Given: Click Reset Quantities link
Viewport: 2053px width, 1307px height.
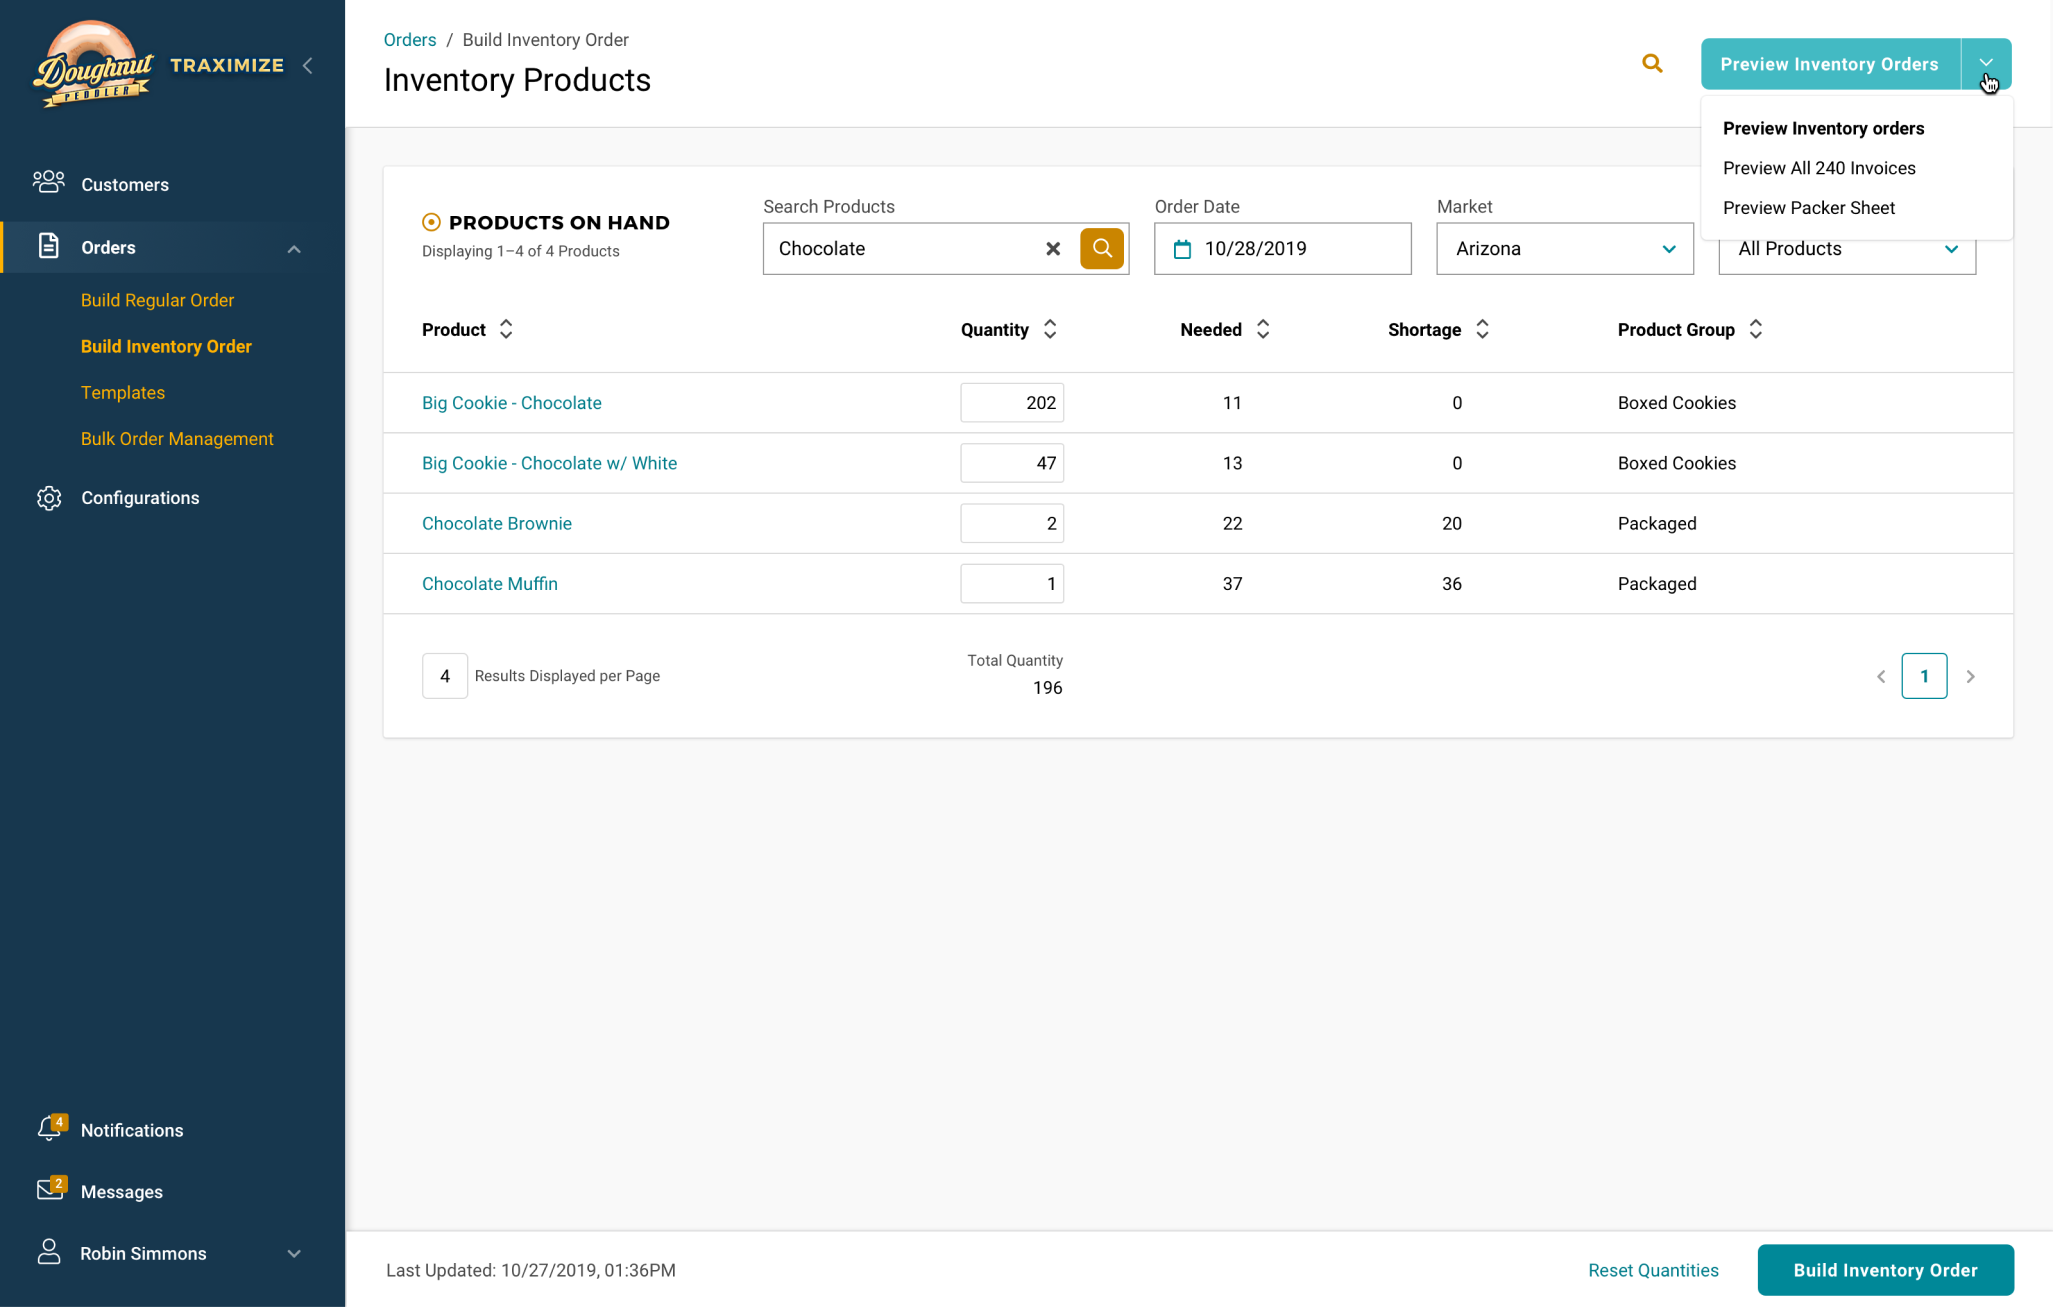Looking at the screenshot, I should 1652,1270.
